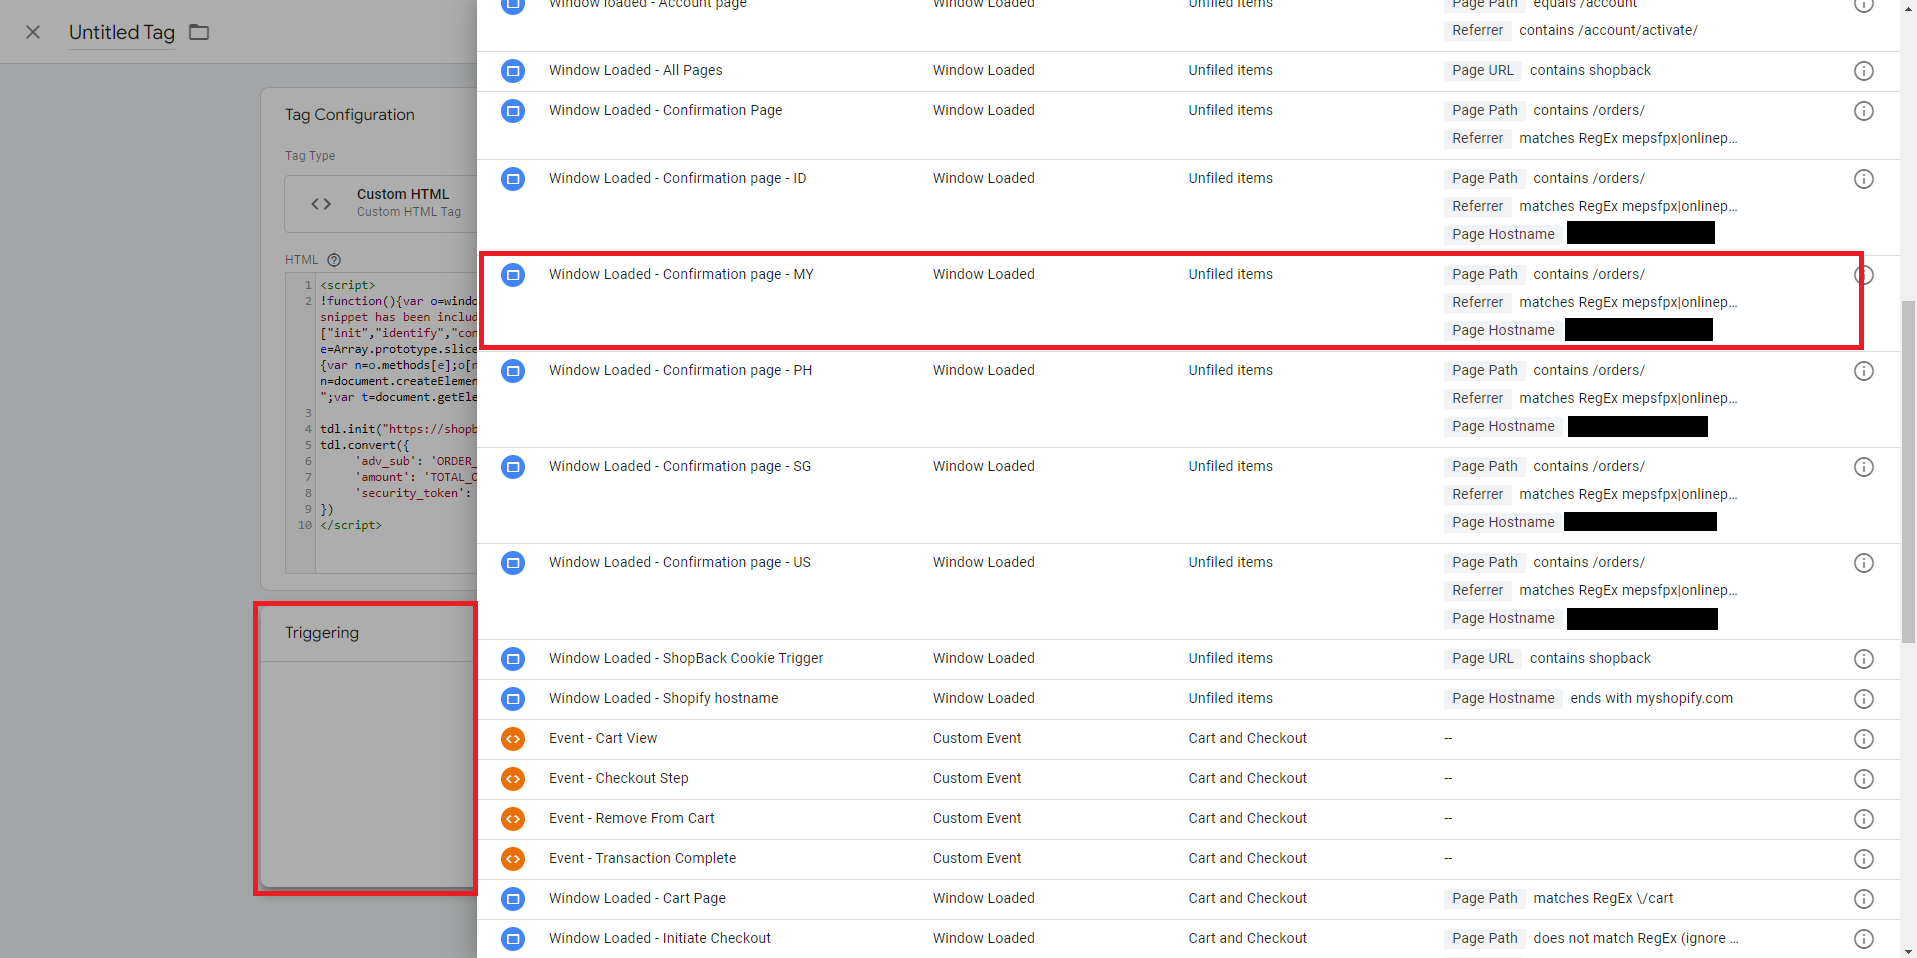
Task: Click orange icon of Remove From Cart event
Action: [x=513, y=819]
